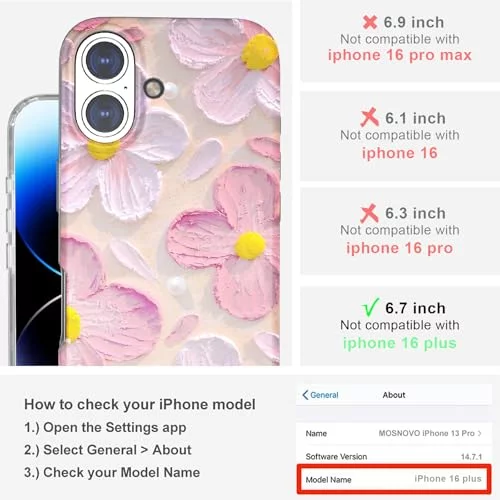Click the green checkmark beside 6.7 inch

tap(371, 307)
